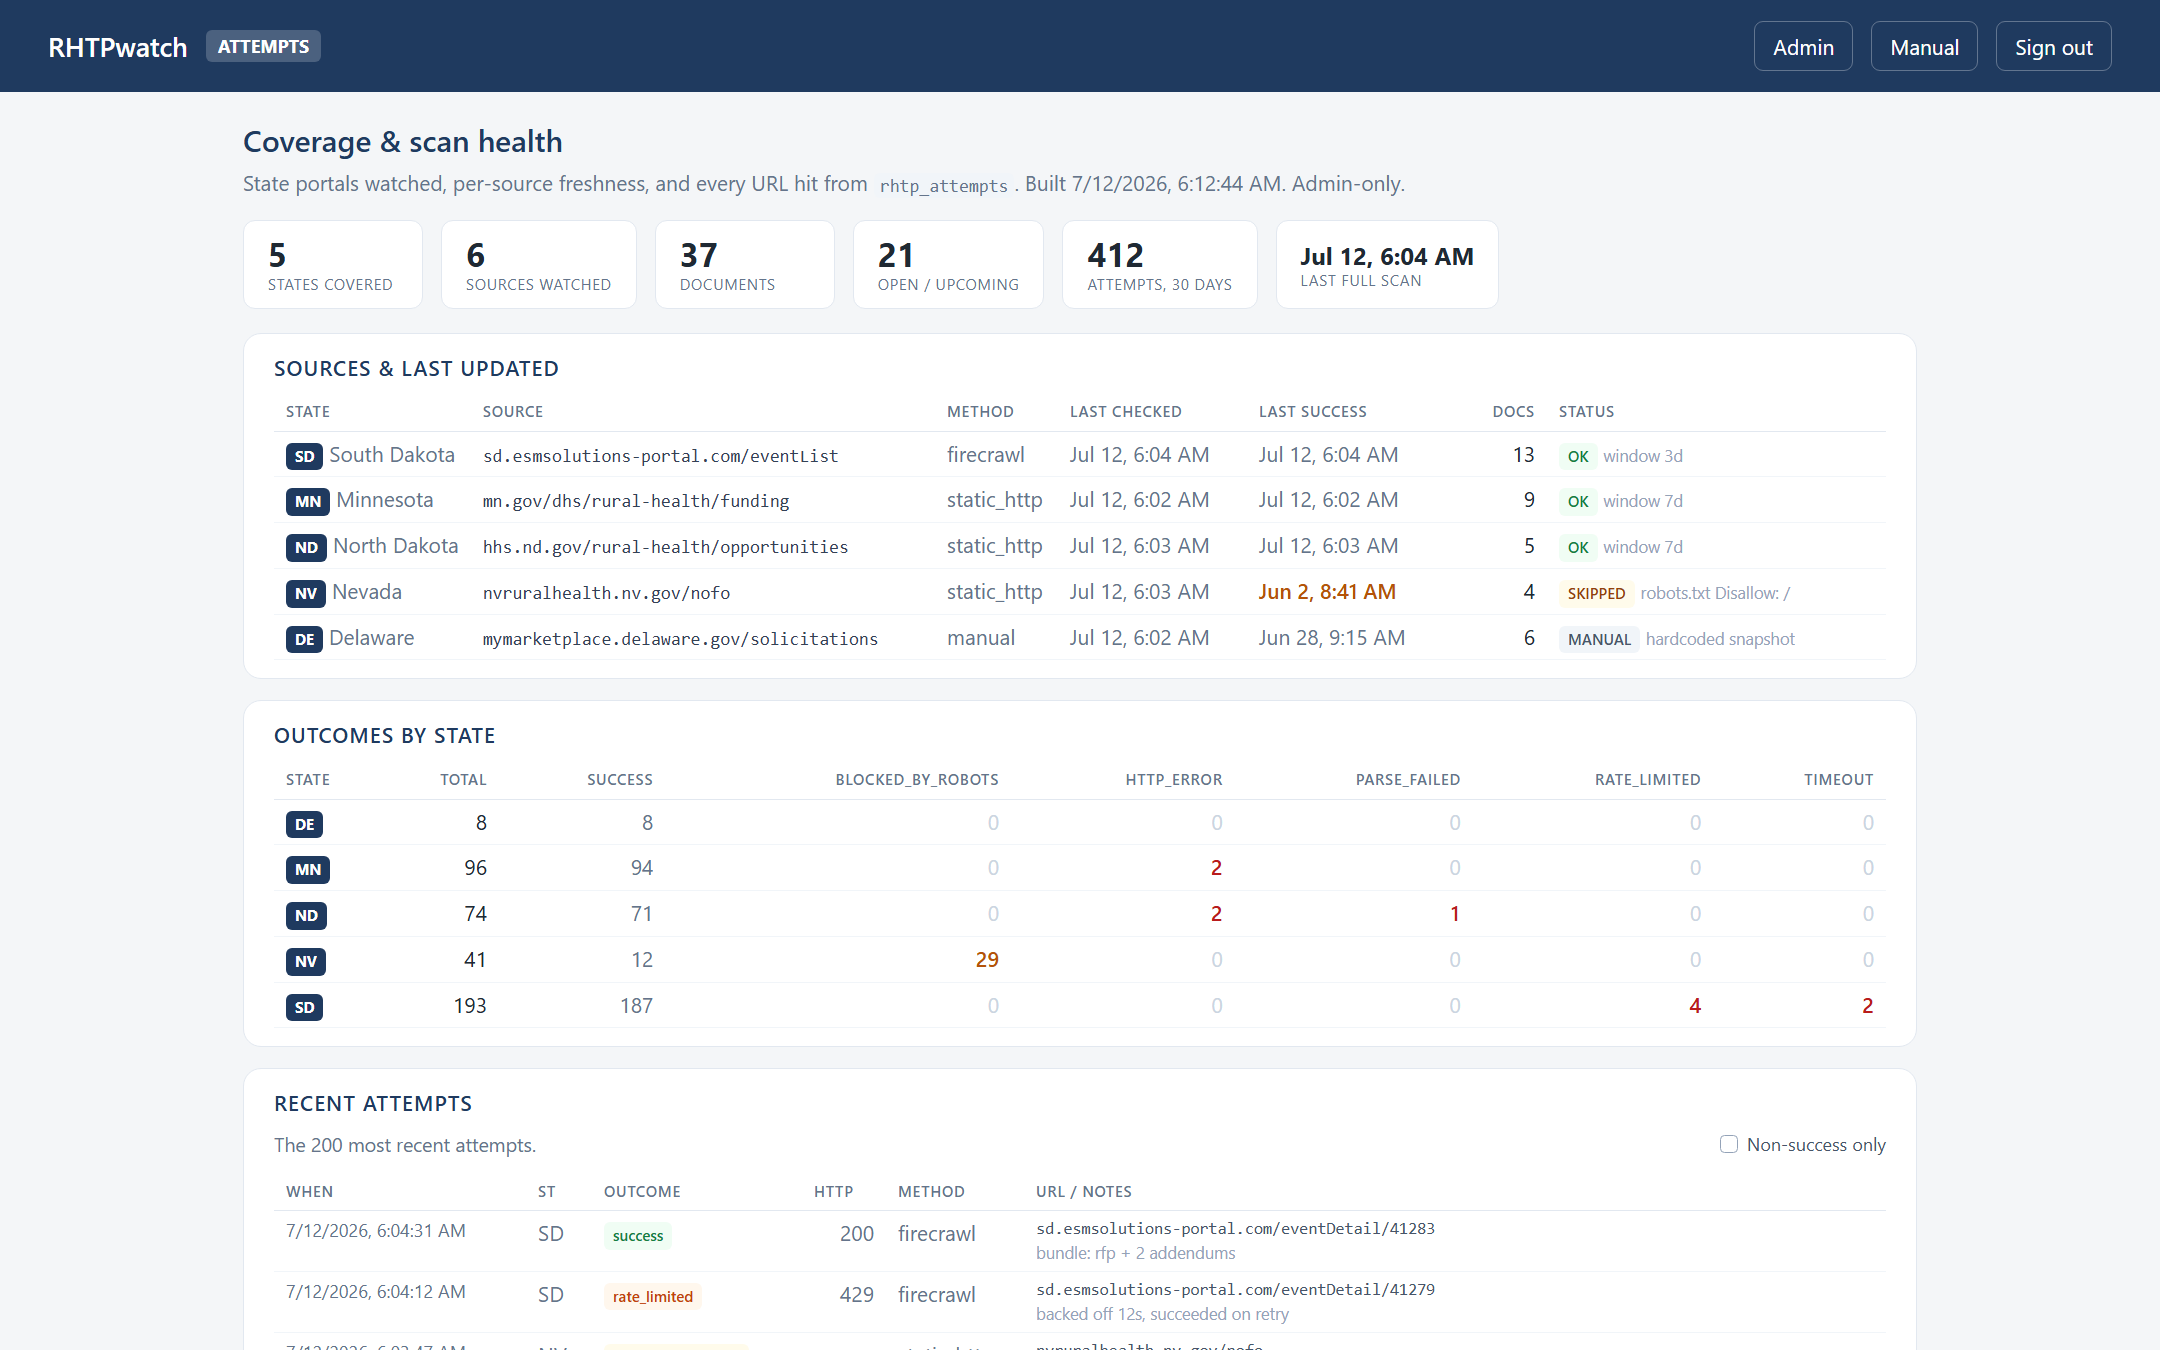
Task: Click the BLOCKED_BY_ROBOTS column header
Action: 917,780
